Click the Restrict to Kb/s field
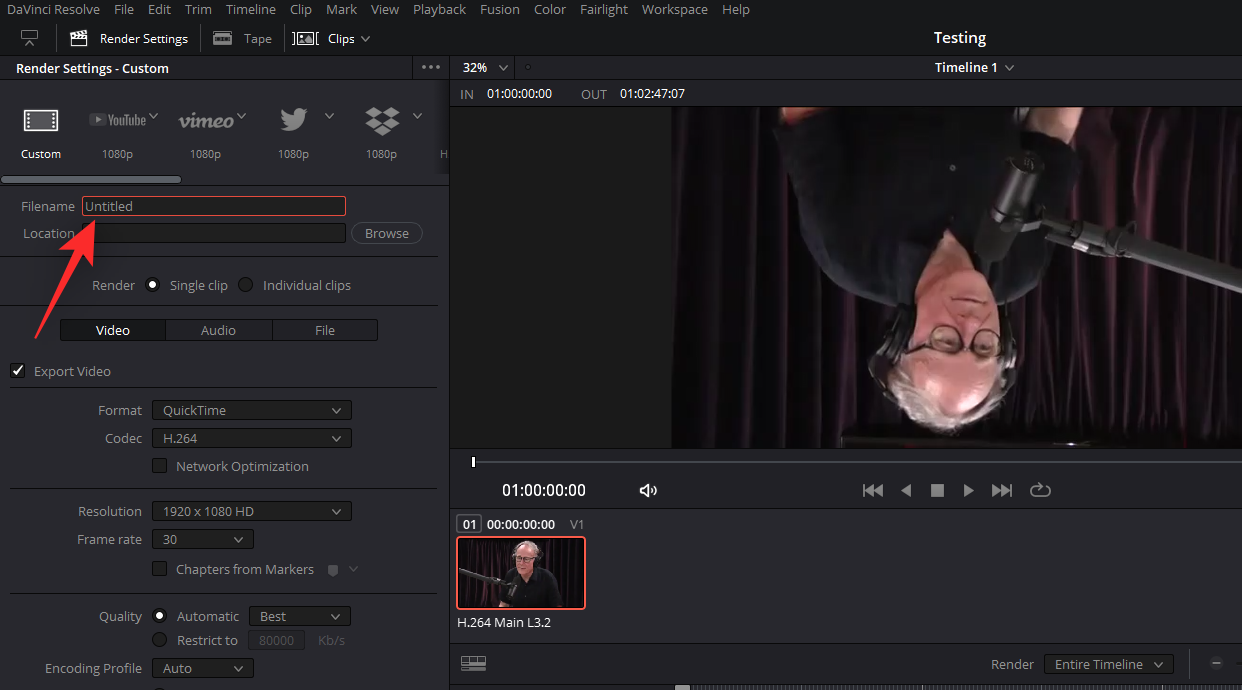 tap(278, 640)
